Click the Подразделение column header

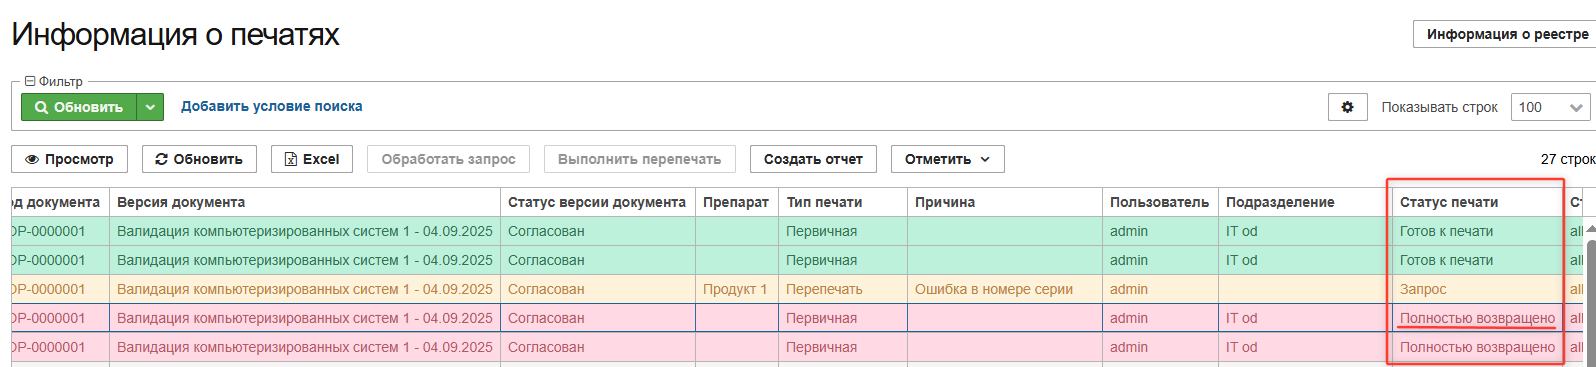[1305, 202]
